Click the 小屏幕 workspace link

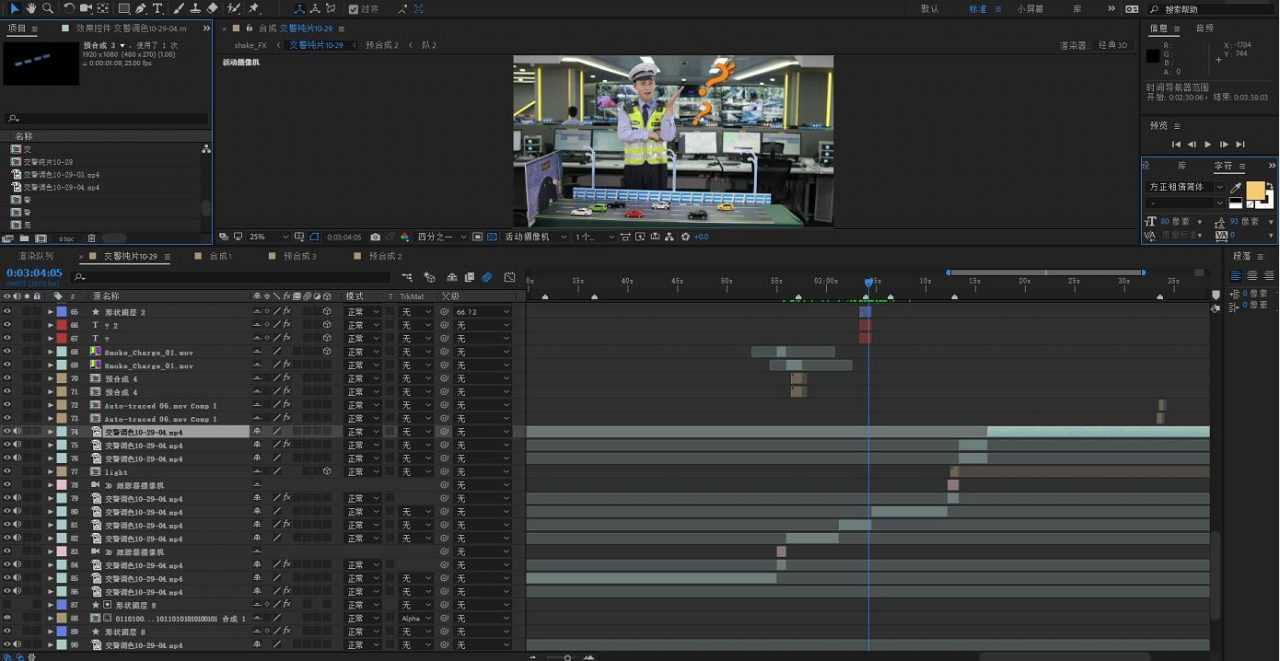coord(1030,9)
